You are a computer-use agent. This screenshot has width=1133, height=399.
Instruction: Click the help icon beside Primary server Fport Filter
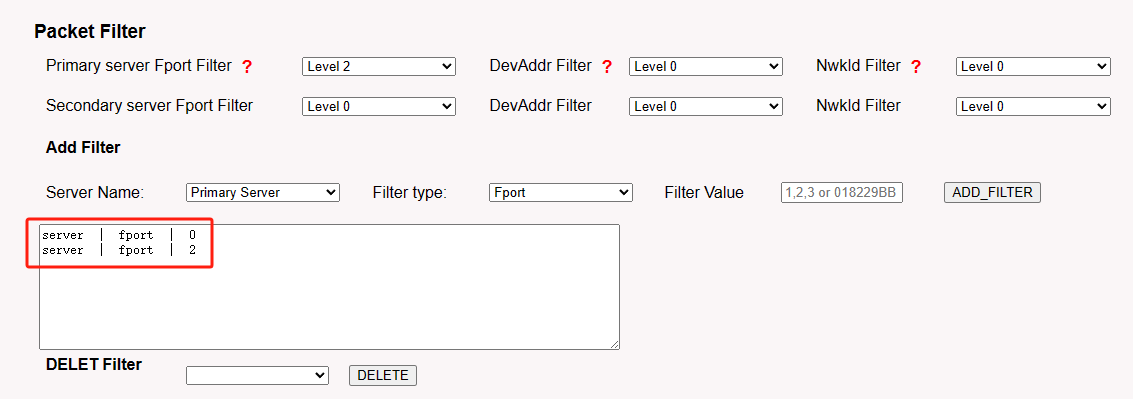[247, 66]
